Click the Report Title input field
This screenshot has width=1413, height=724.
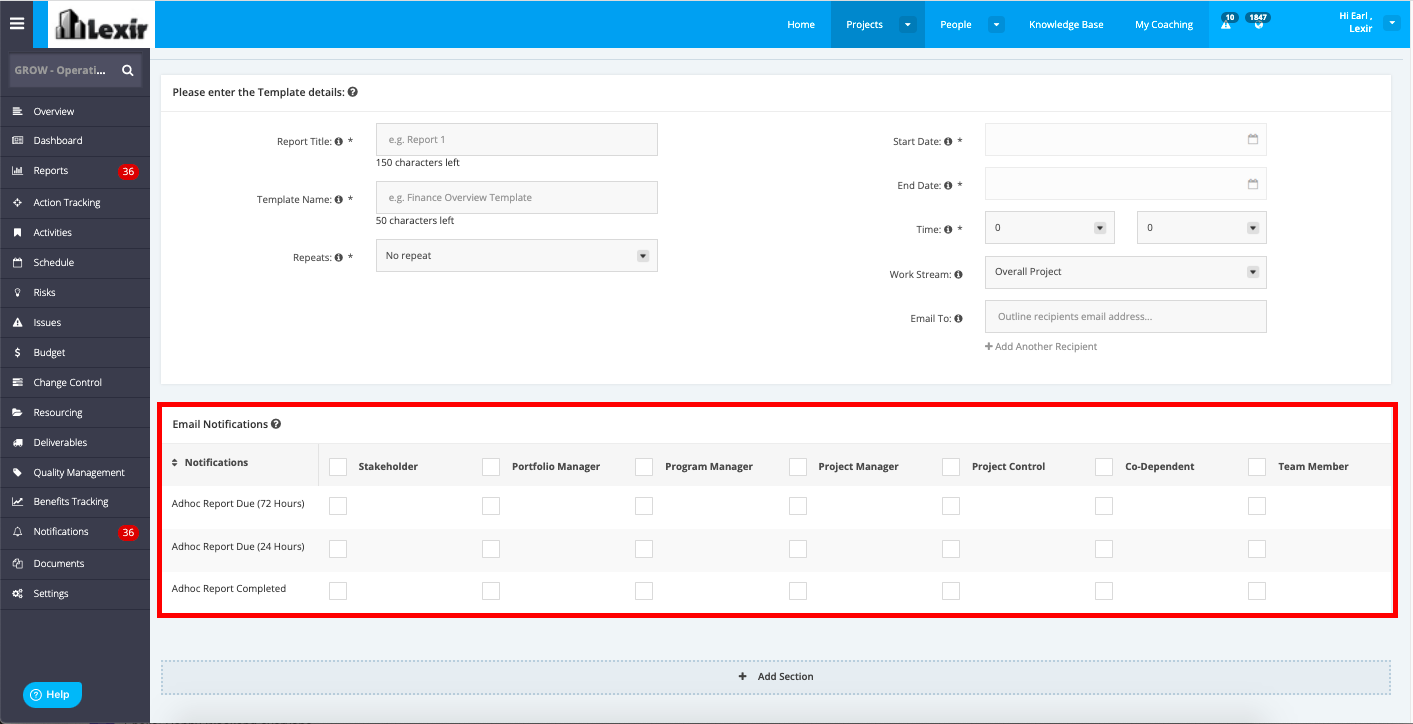pos(517,140)
